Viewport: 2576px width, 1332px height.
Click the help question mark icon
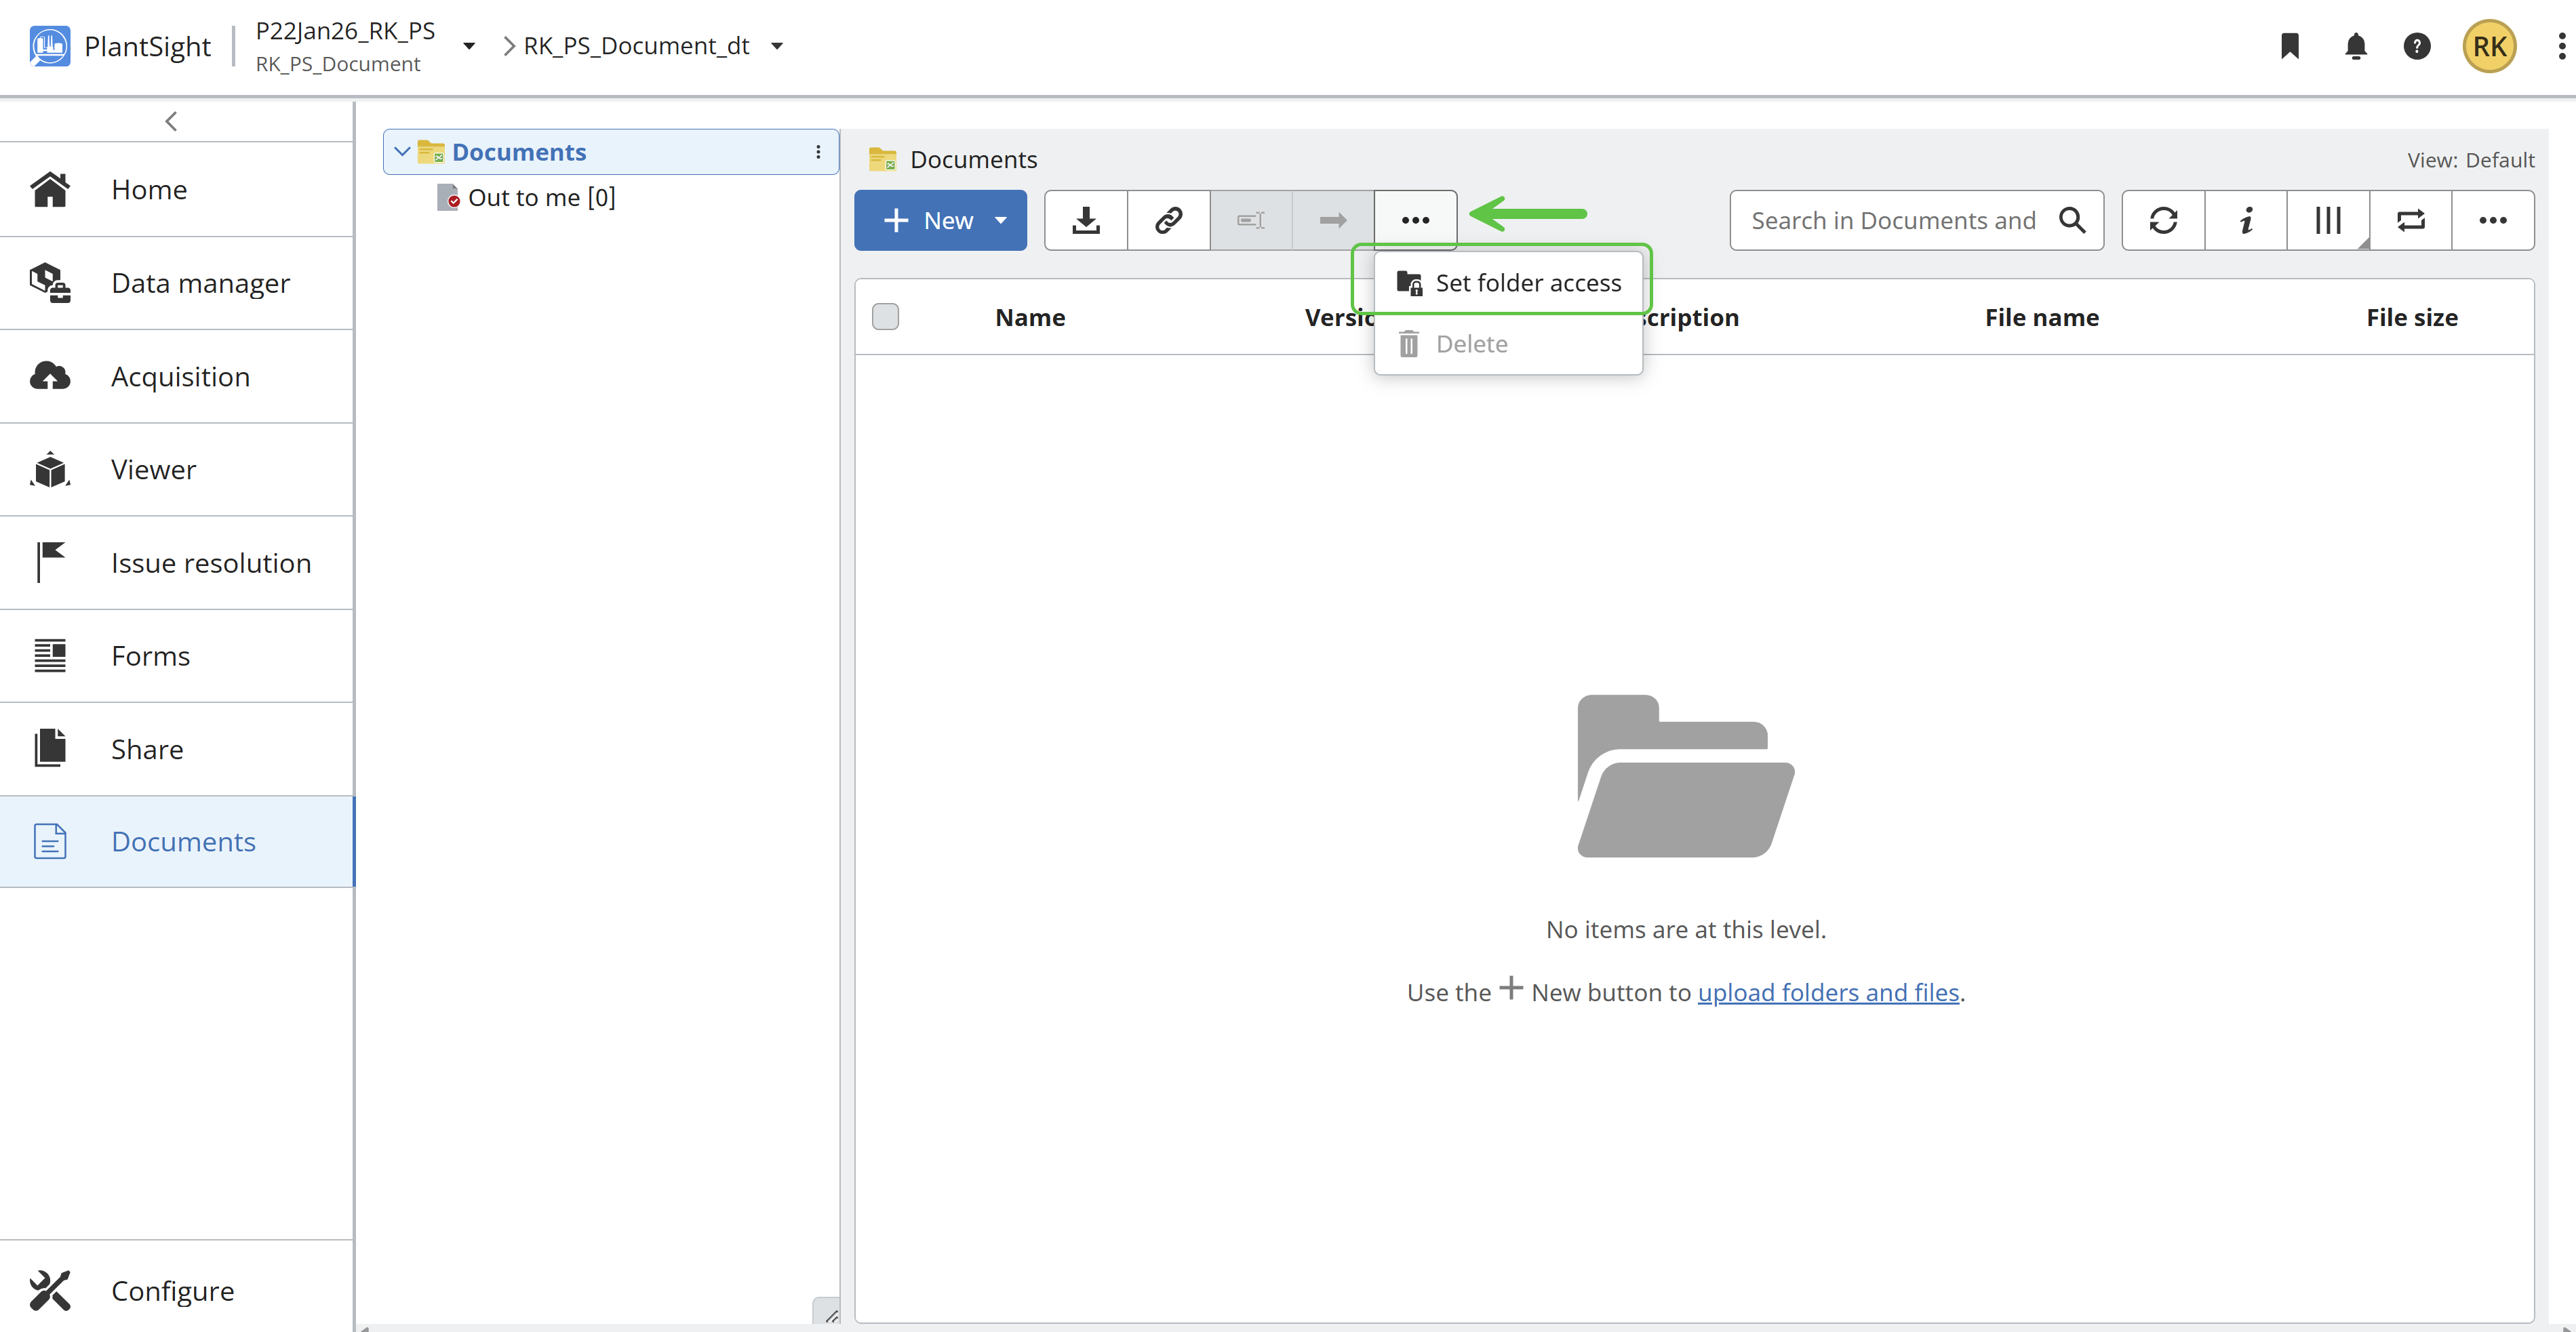pos(2417,46)
